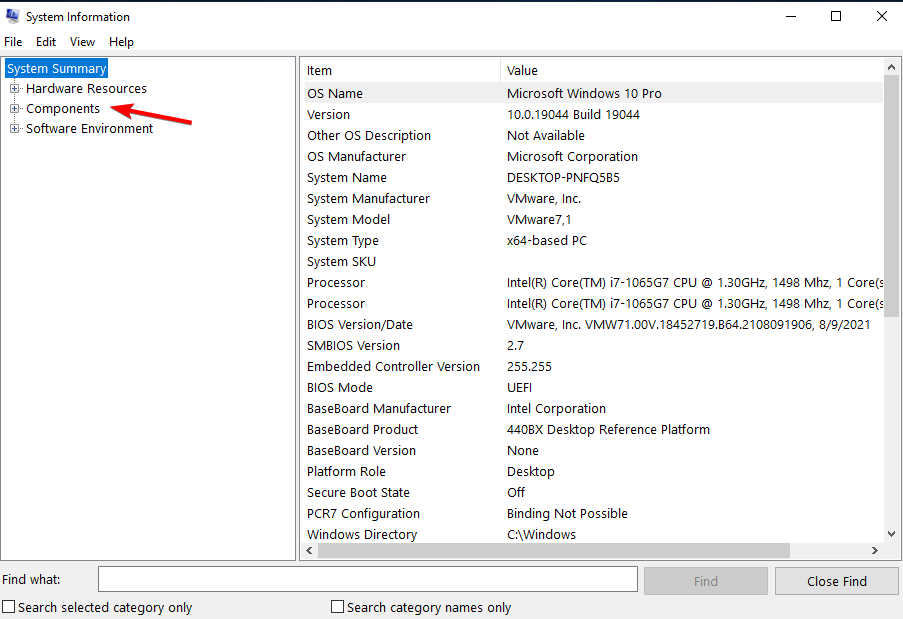
Task: Click the vertical scrollbar thumb
Action: click(891, 196)
